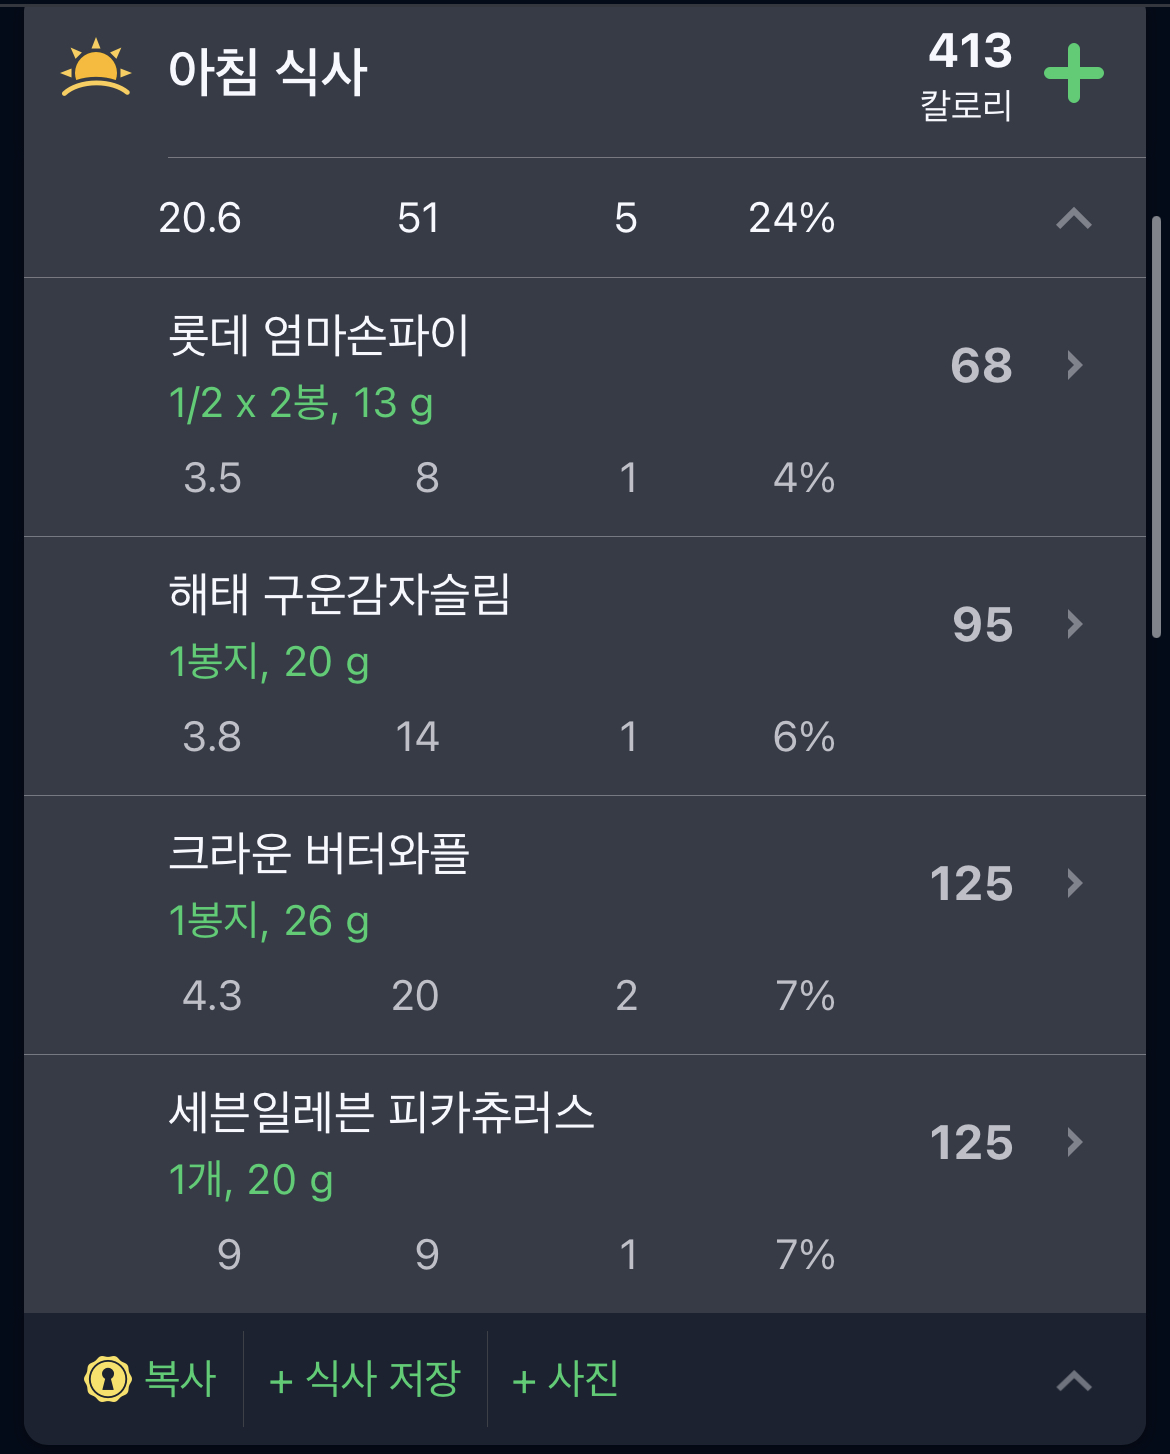Click the green plus add-food icon

[1073, 73]
